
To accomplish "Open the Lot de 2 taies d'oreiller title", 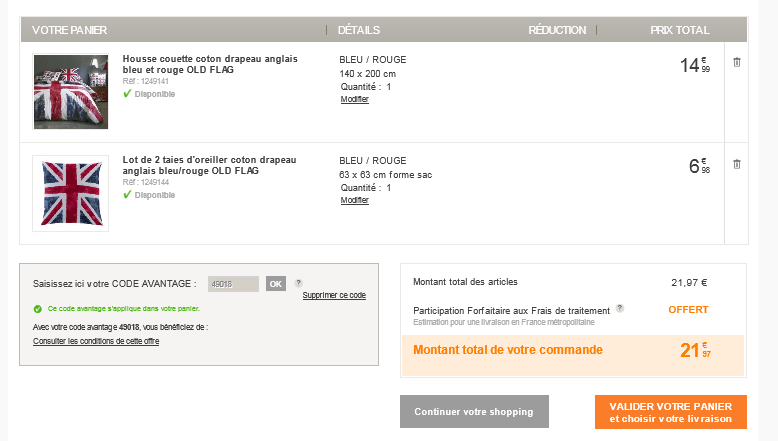I will [210, 165].
